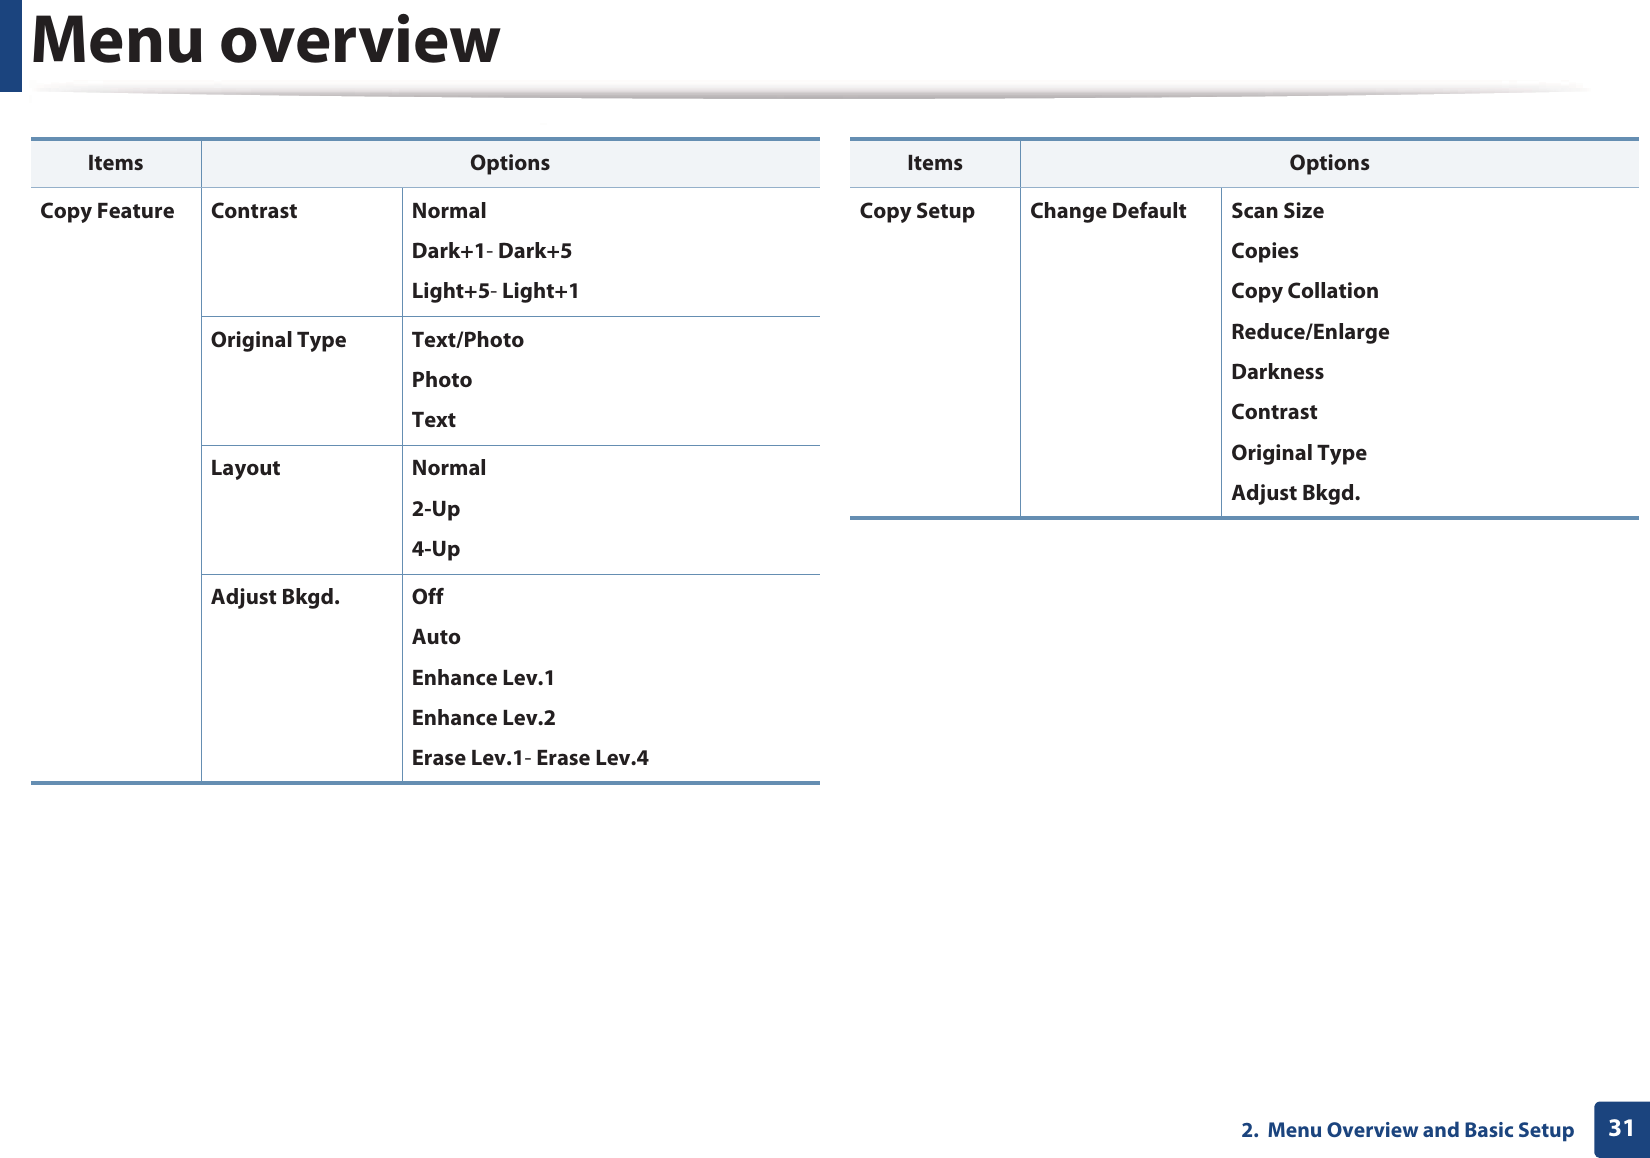1650x1158 pixels.
Task: Select the '4-Up' layout value
Action: [436, 549]
